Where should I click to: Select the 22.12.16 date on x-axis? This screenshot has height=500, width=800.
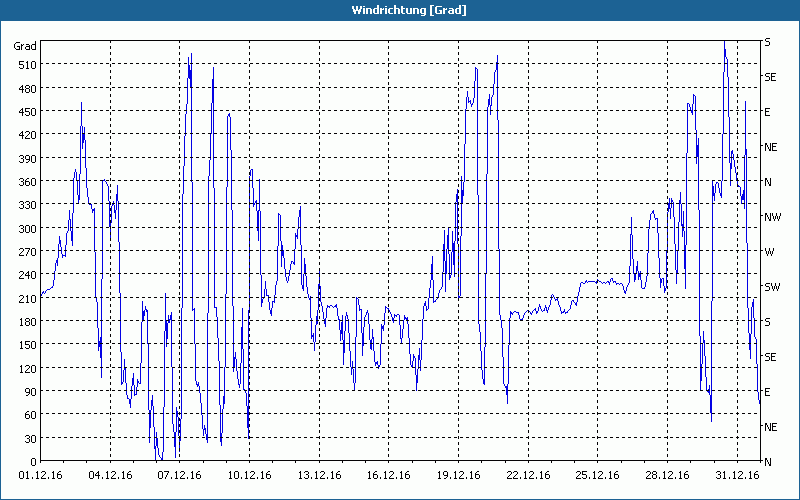tap(528, 476)
